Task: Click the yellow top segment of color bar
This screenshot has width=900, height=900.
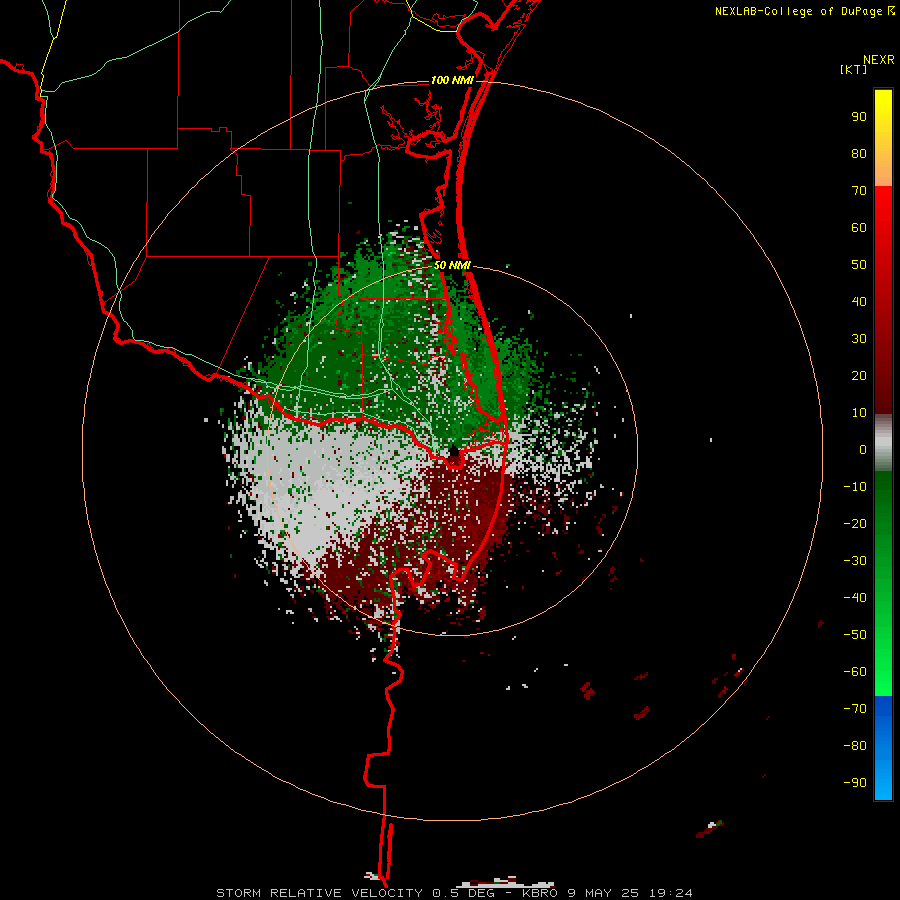Action: pyautogui.click(x=883, y=123)
